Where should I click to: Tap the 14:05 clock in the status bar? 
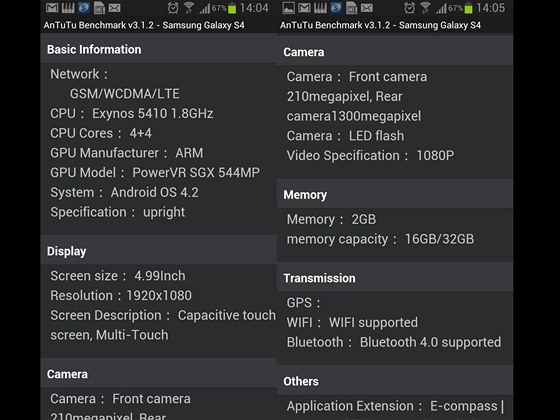(491, 8)
